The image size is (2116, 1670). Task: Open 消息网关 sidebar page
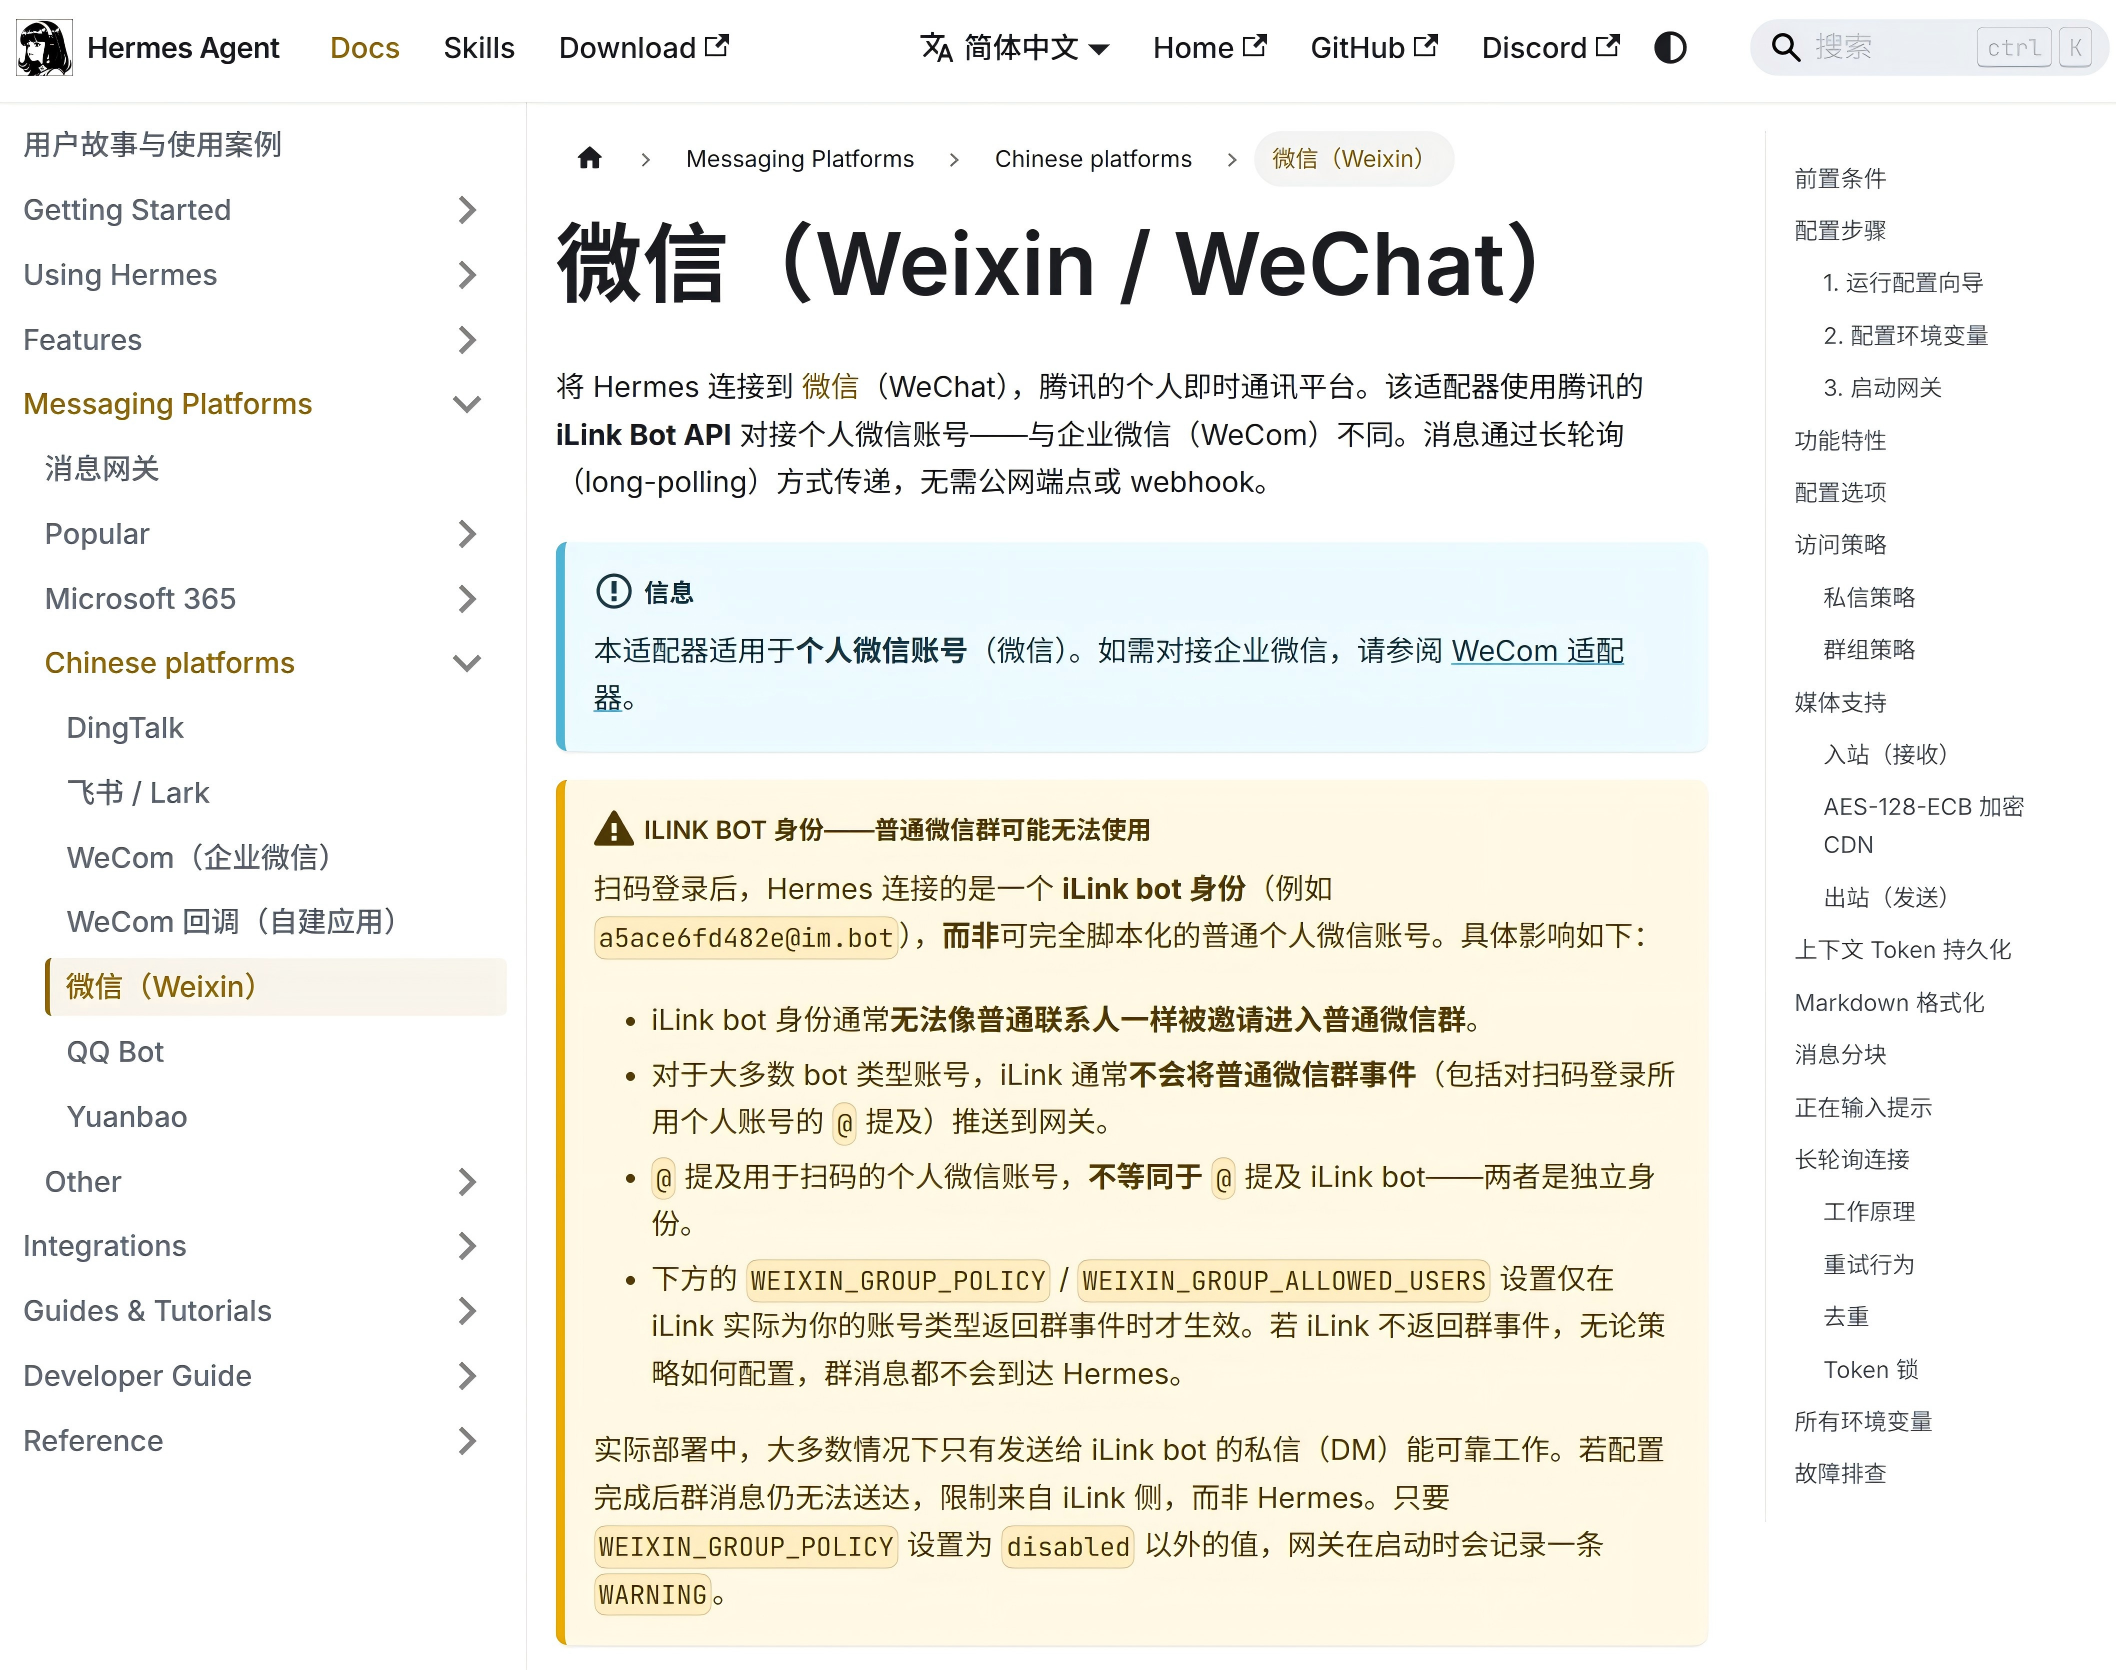(102, 469)
